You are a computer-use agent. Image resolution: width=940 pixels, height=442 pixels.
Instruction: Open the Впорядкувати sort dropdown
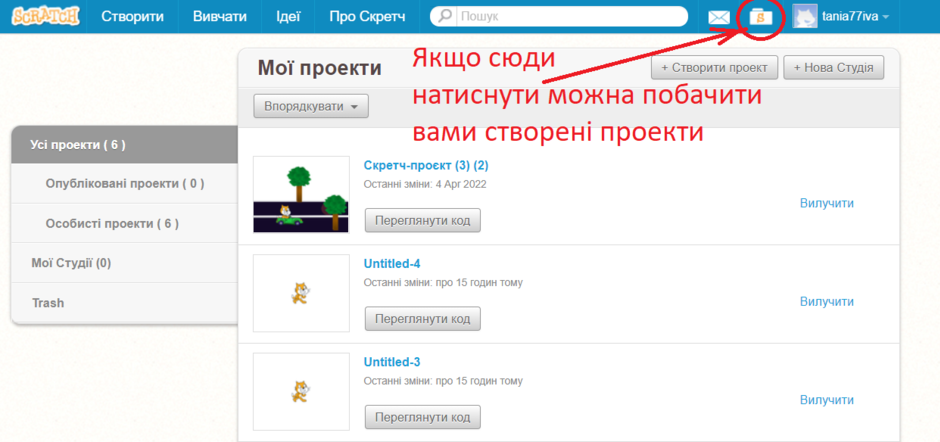pos(311,107)
